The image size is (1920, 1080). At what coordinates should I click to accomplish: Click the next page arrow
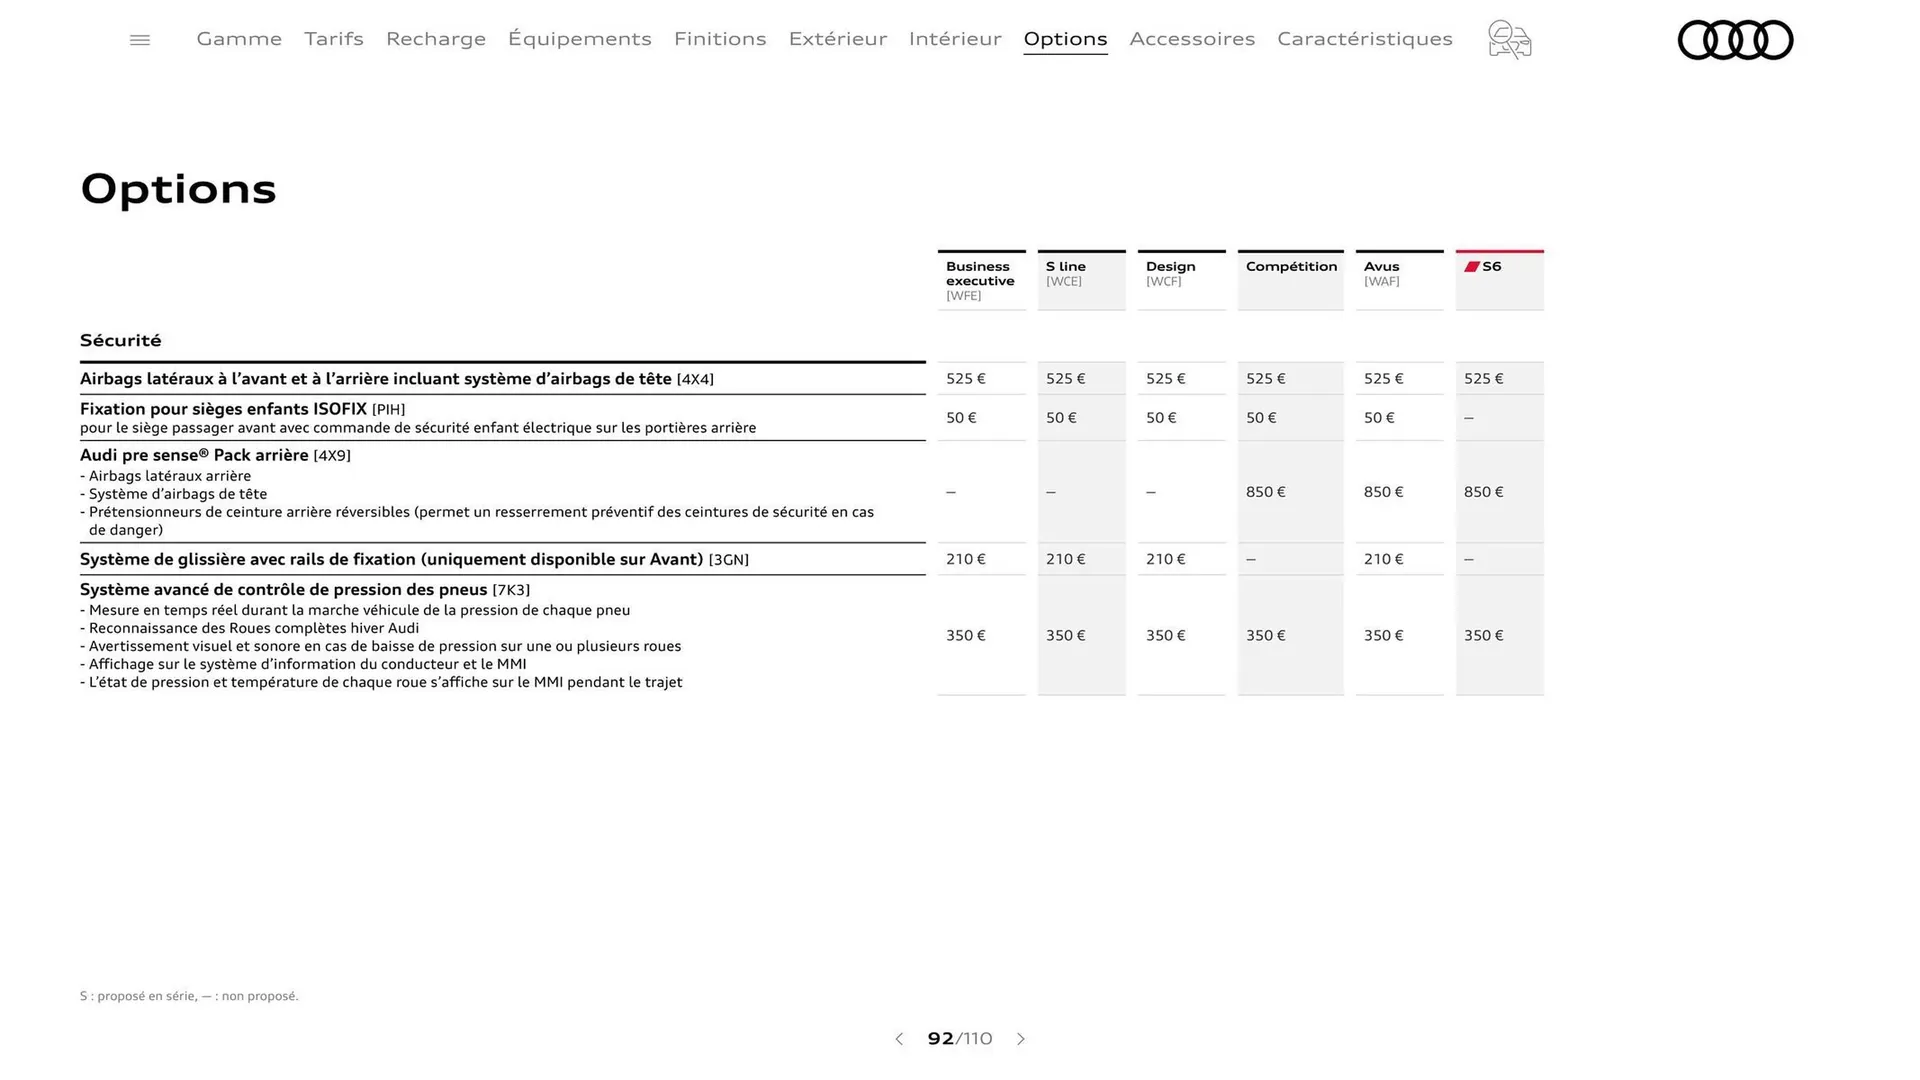pos(1021,1039)
